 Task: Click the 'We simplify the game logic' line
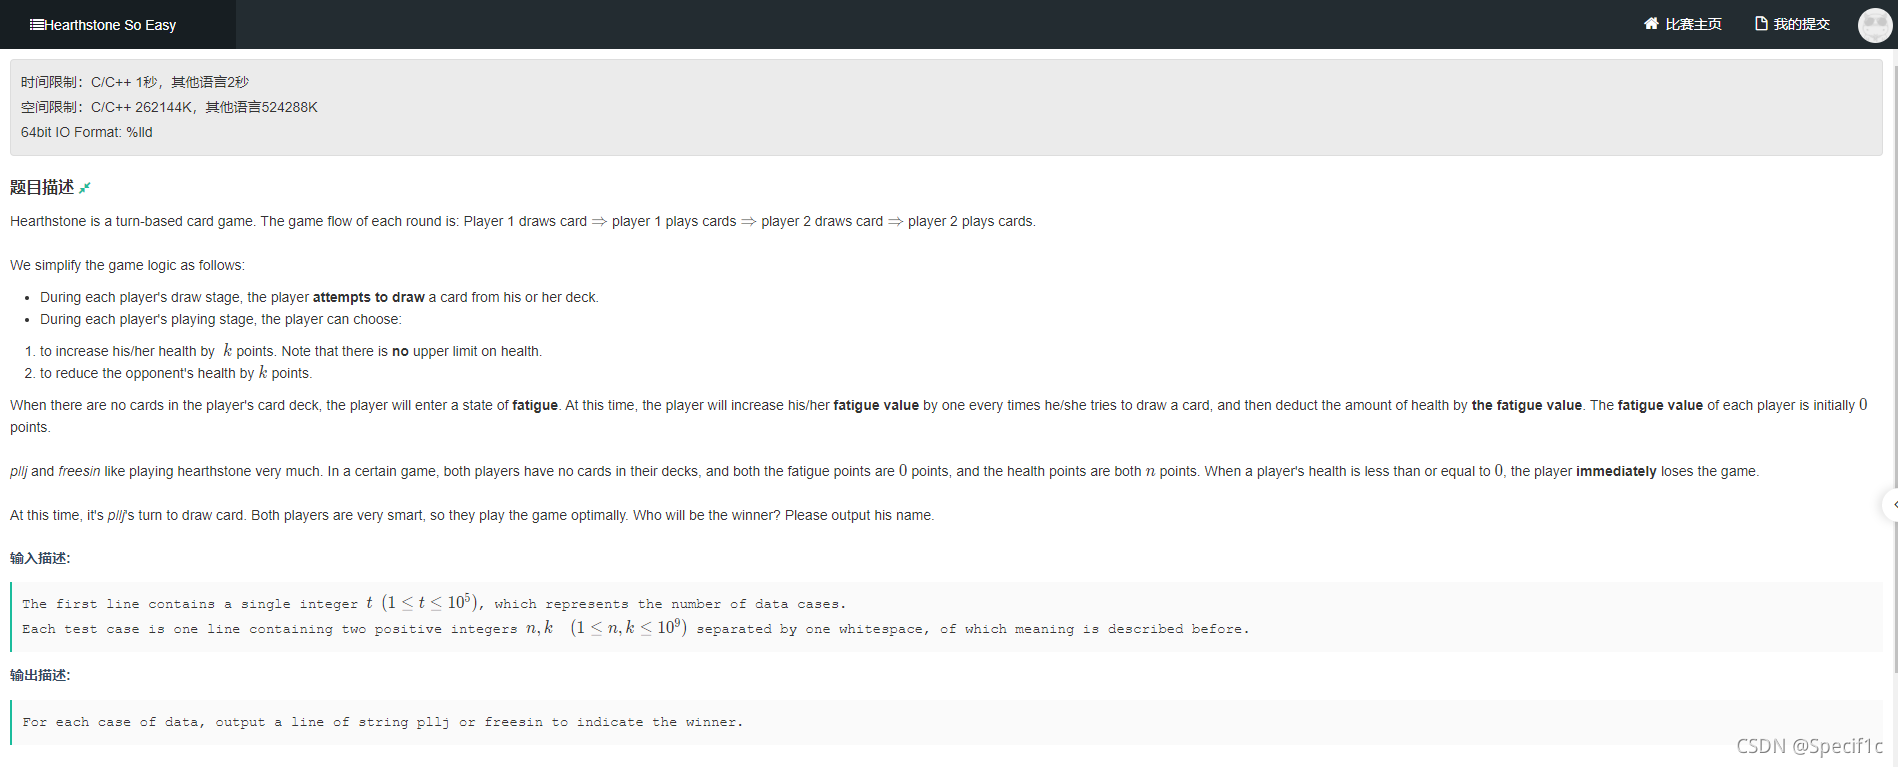127,265
